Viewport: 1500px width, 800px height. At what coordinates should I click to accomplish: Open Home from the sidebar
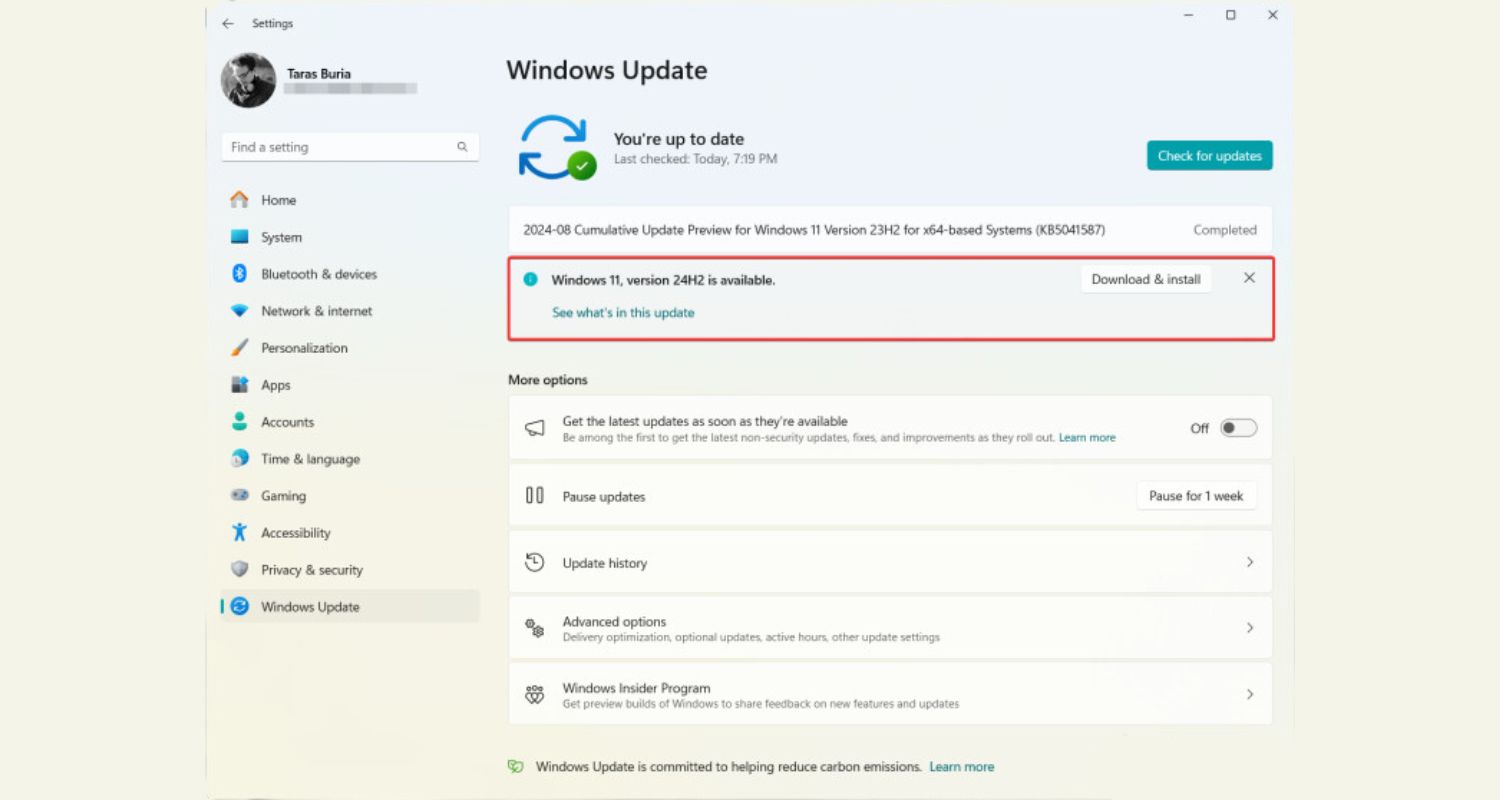[x=350, y=200]
